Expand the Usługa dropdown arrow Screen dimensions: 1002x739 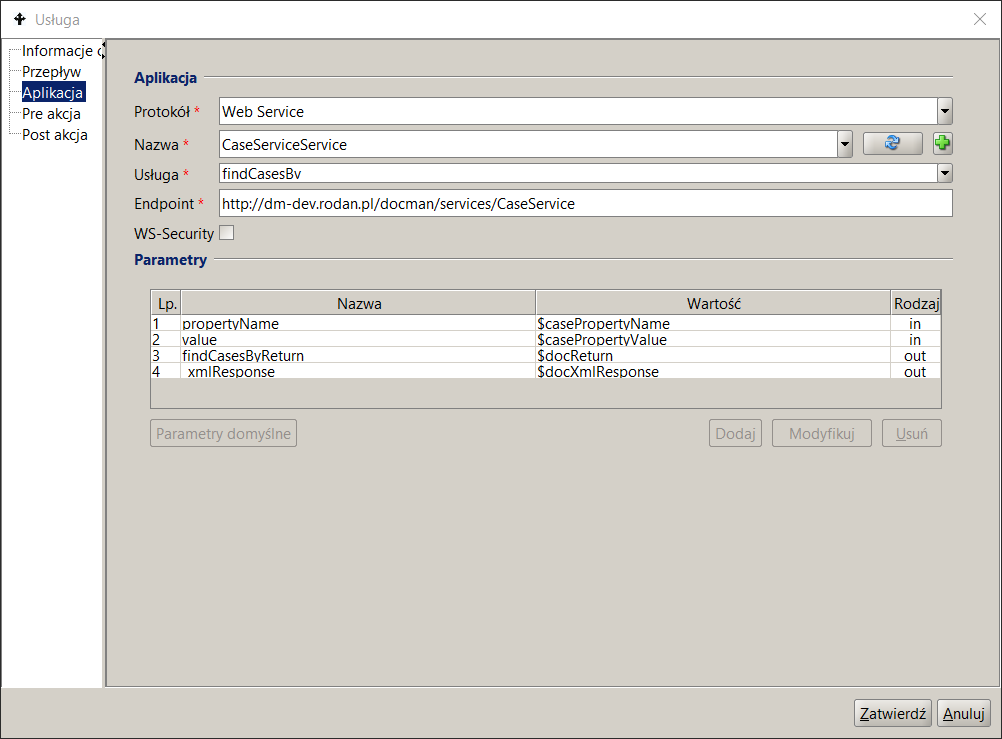pos(944,173)
